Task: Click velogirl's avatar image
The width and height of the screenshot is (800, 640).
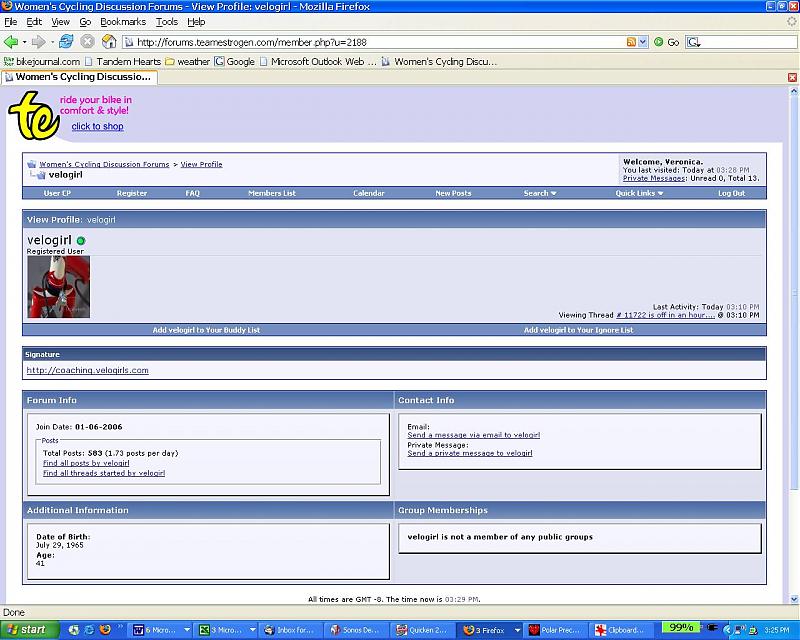Action: [x=58, y=287]
